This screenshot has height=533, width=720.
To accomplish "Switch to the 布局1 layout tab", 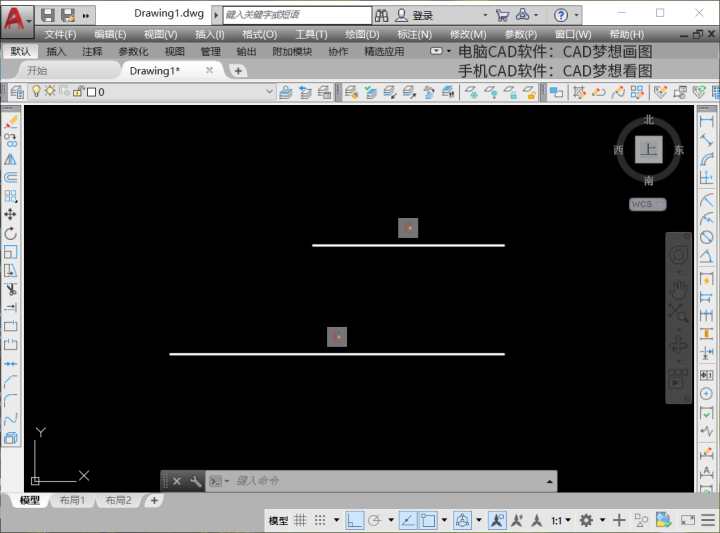I will (72, 500).
